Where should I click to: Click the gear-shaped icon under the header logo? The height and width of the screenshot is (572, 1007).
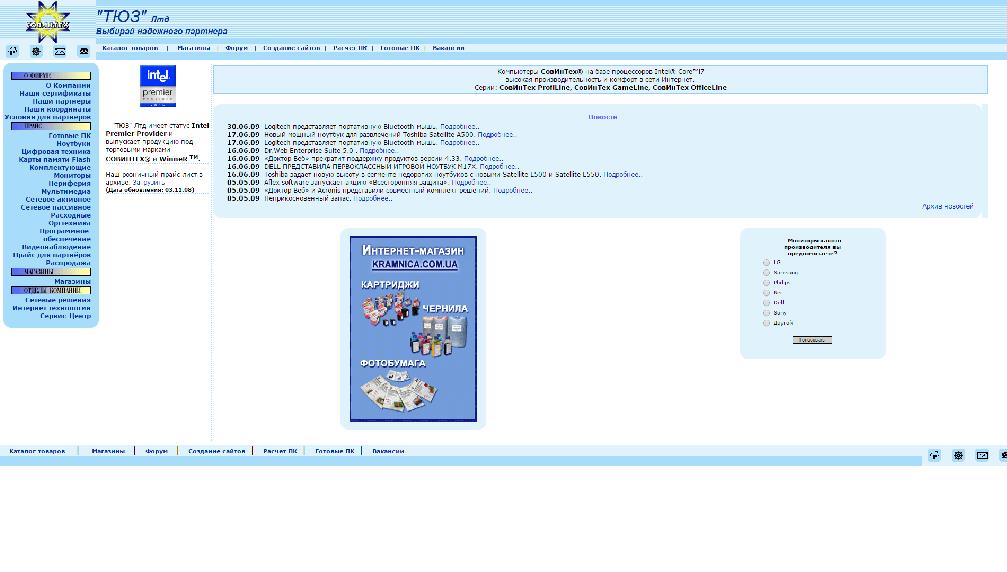click(36, 51)
